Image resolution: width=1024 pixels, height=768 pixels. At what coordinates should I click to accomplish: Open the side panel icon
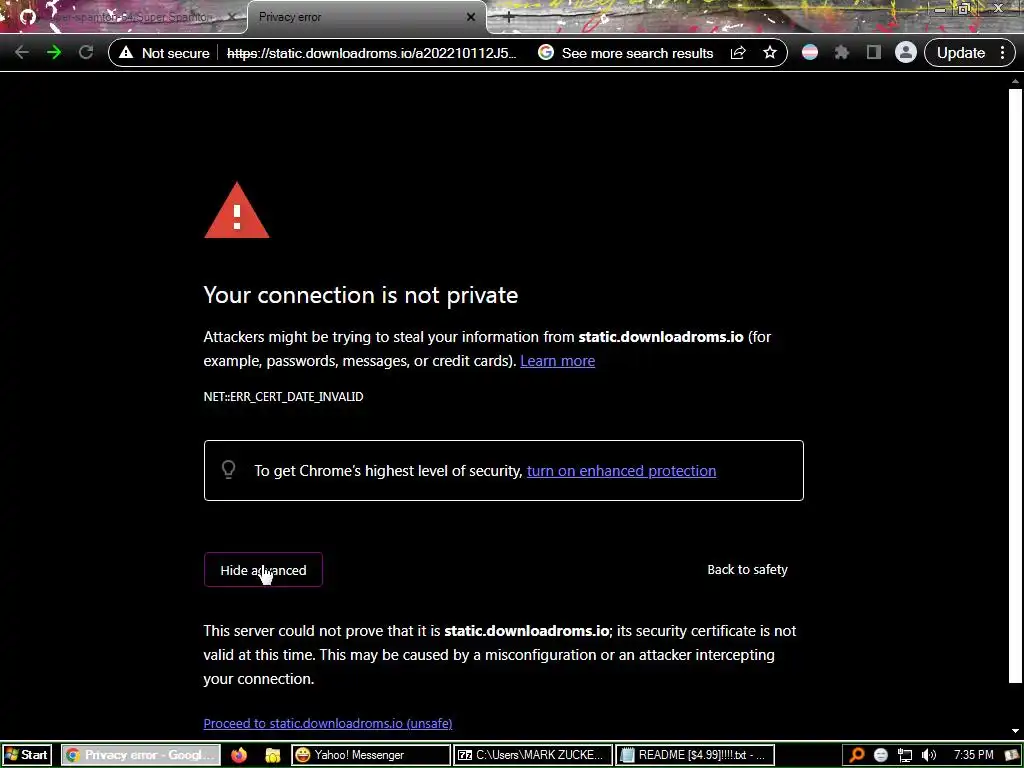(x=874, y=53)
